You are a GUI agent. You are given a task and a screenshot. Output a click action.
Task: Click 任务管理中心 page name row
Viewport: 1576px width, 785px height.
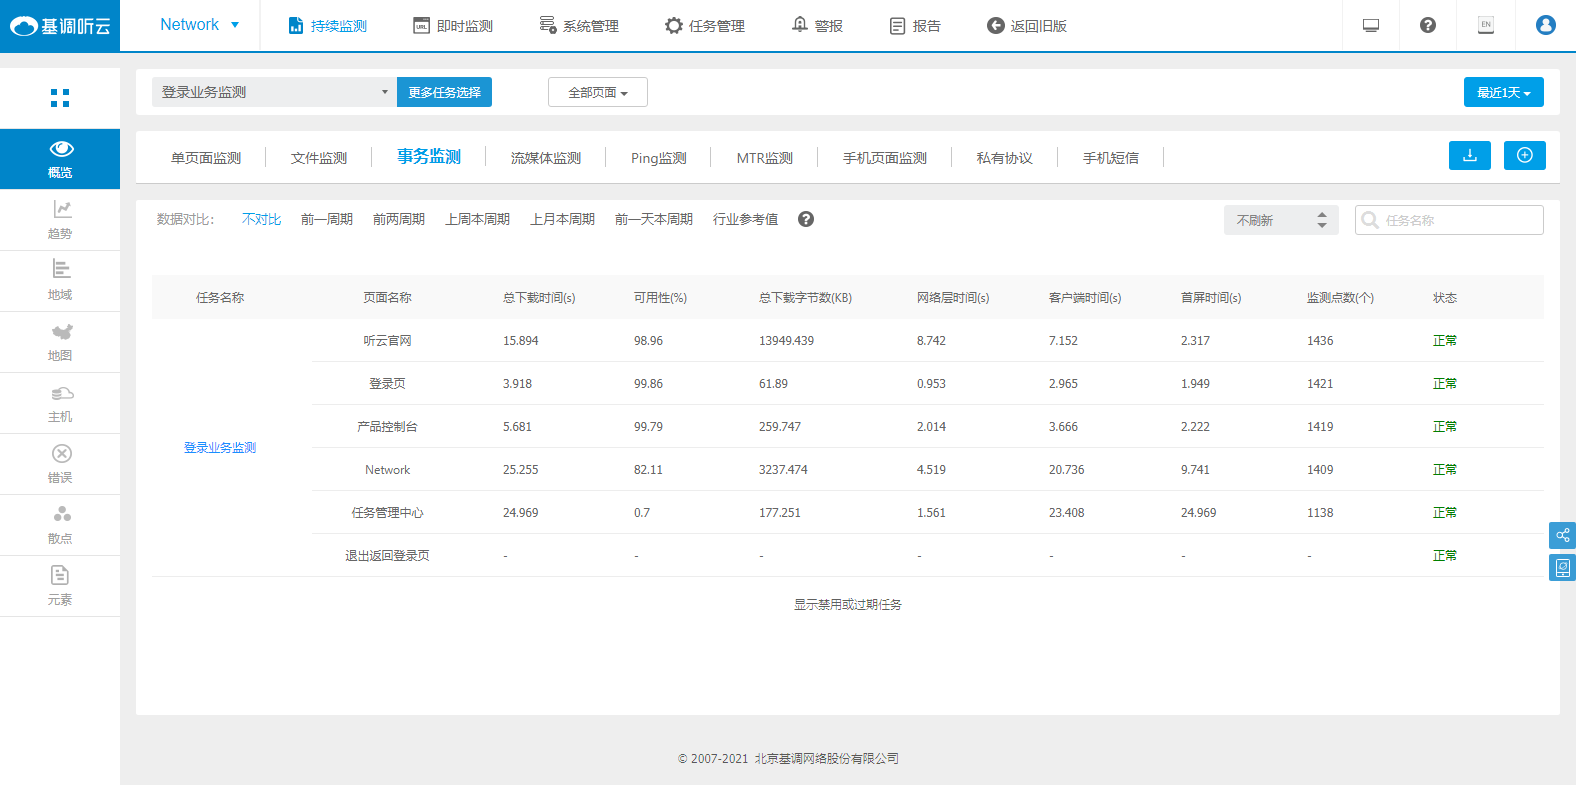387,513
